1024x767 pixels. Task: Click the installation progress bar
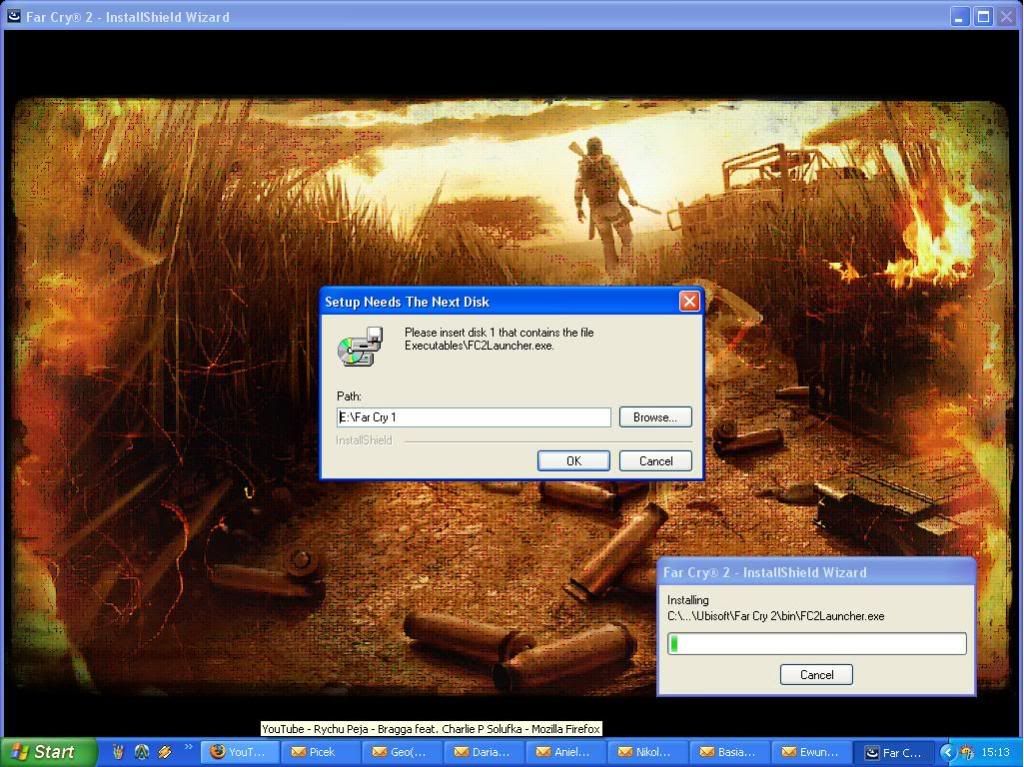pos(816,644)
